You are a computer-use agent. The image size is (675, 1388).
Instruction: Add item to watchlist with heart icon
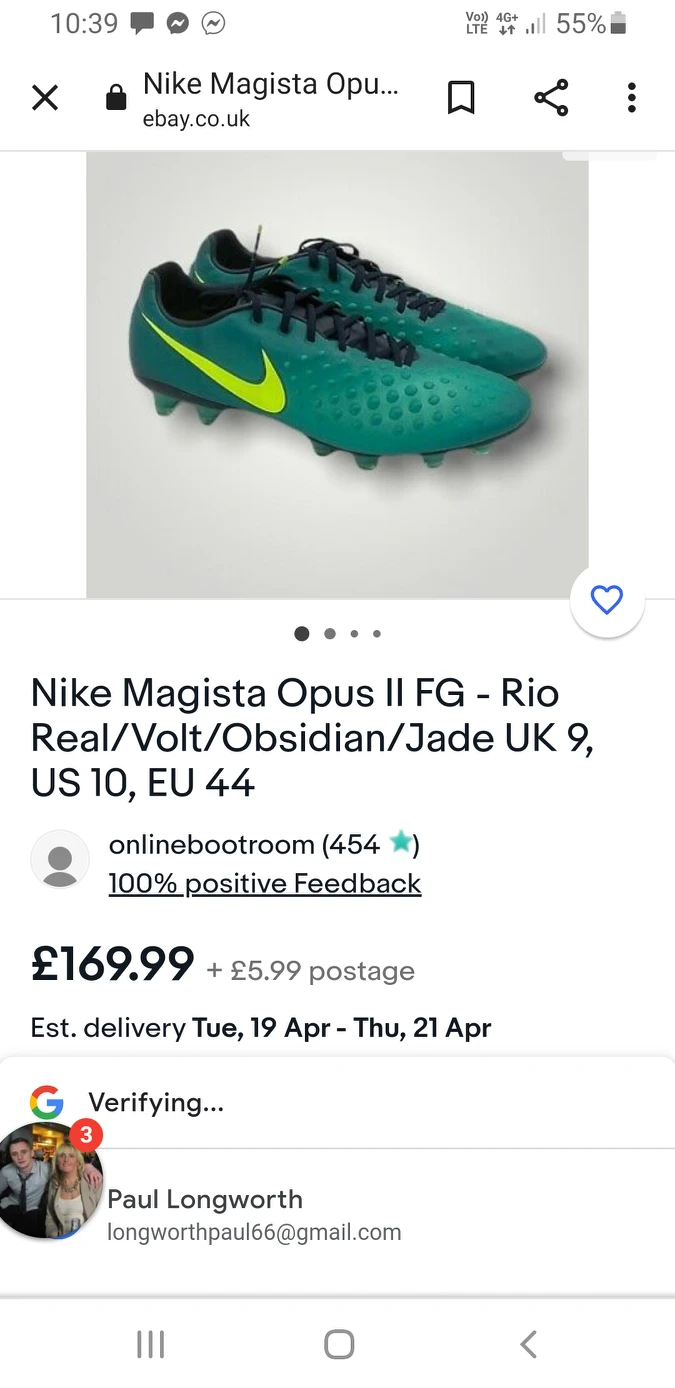(607, 600)
